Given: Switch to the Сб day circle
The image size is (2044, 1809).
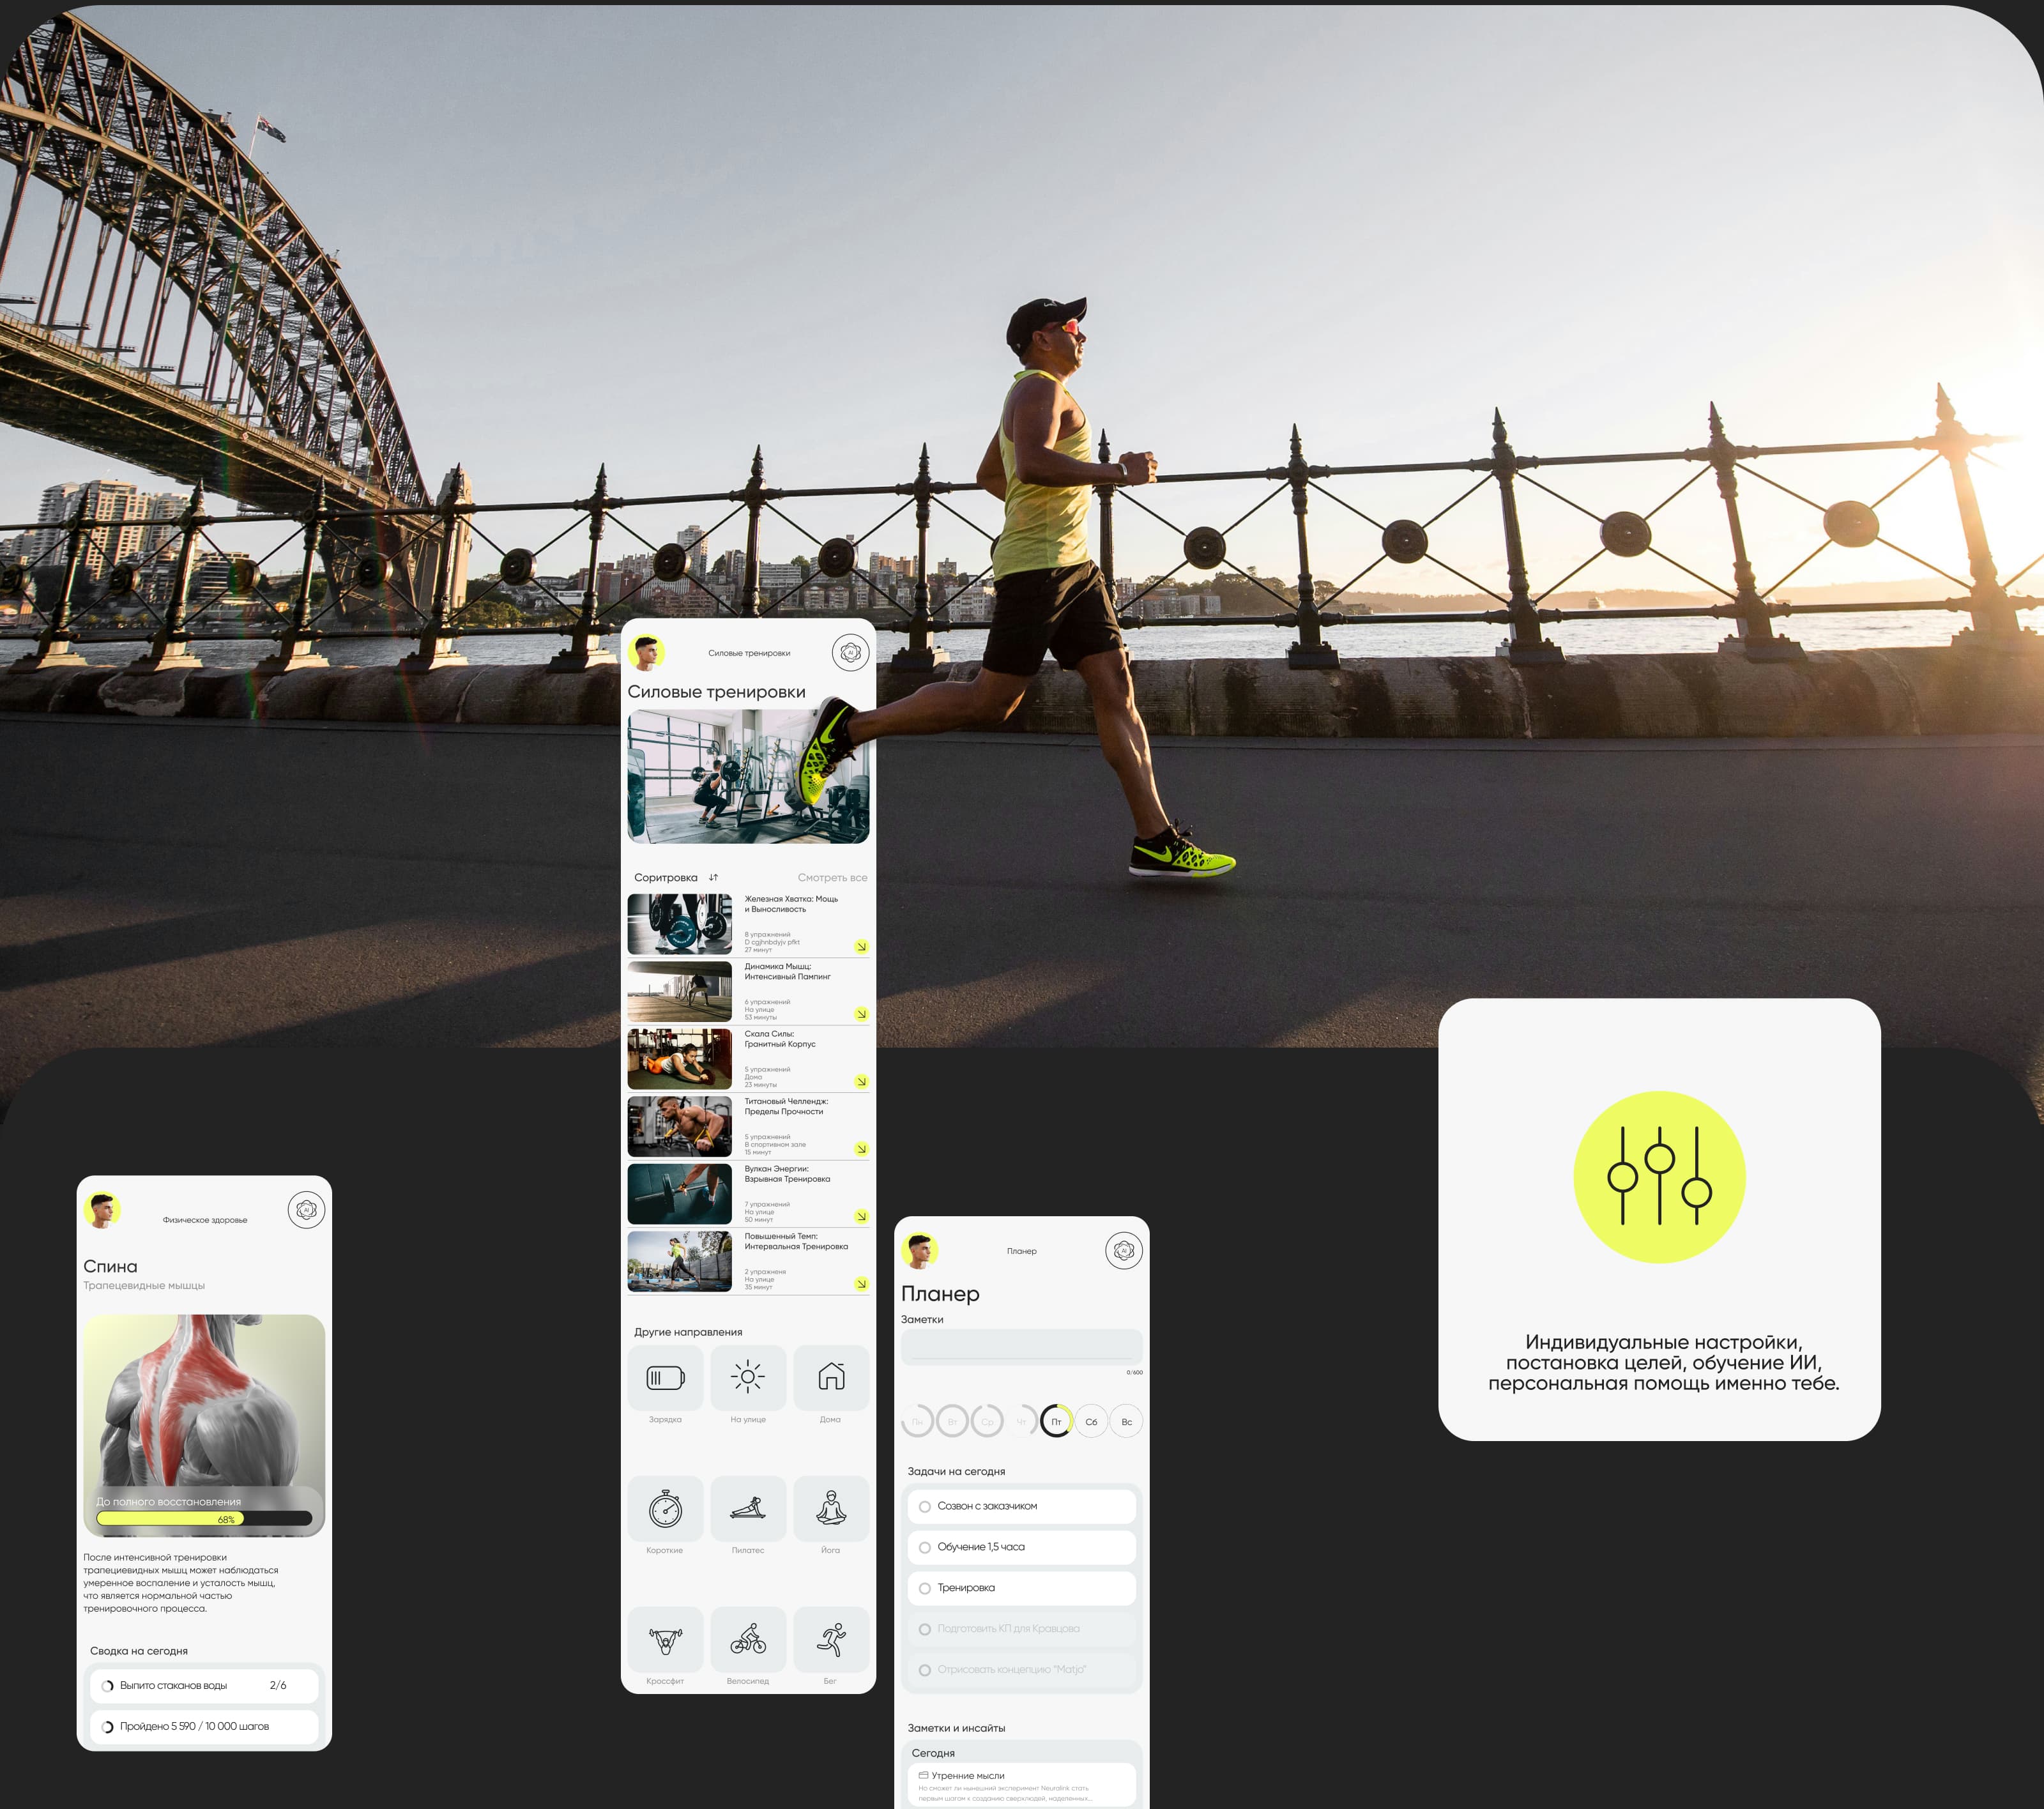Looking at the screenshot, I should [x=1091, y=1422].
